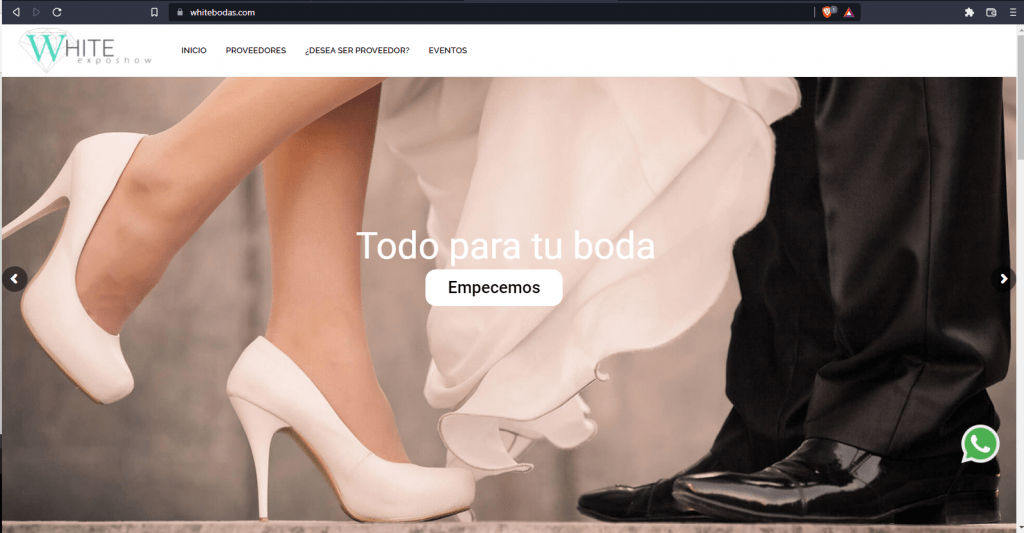Open the PROVEEDORES menu item
The width and height of the screenshot is (1024, 533).
pyautogui.click(x=256, y=50)
